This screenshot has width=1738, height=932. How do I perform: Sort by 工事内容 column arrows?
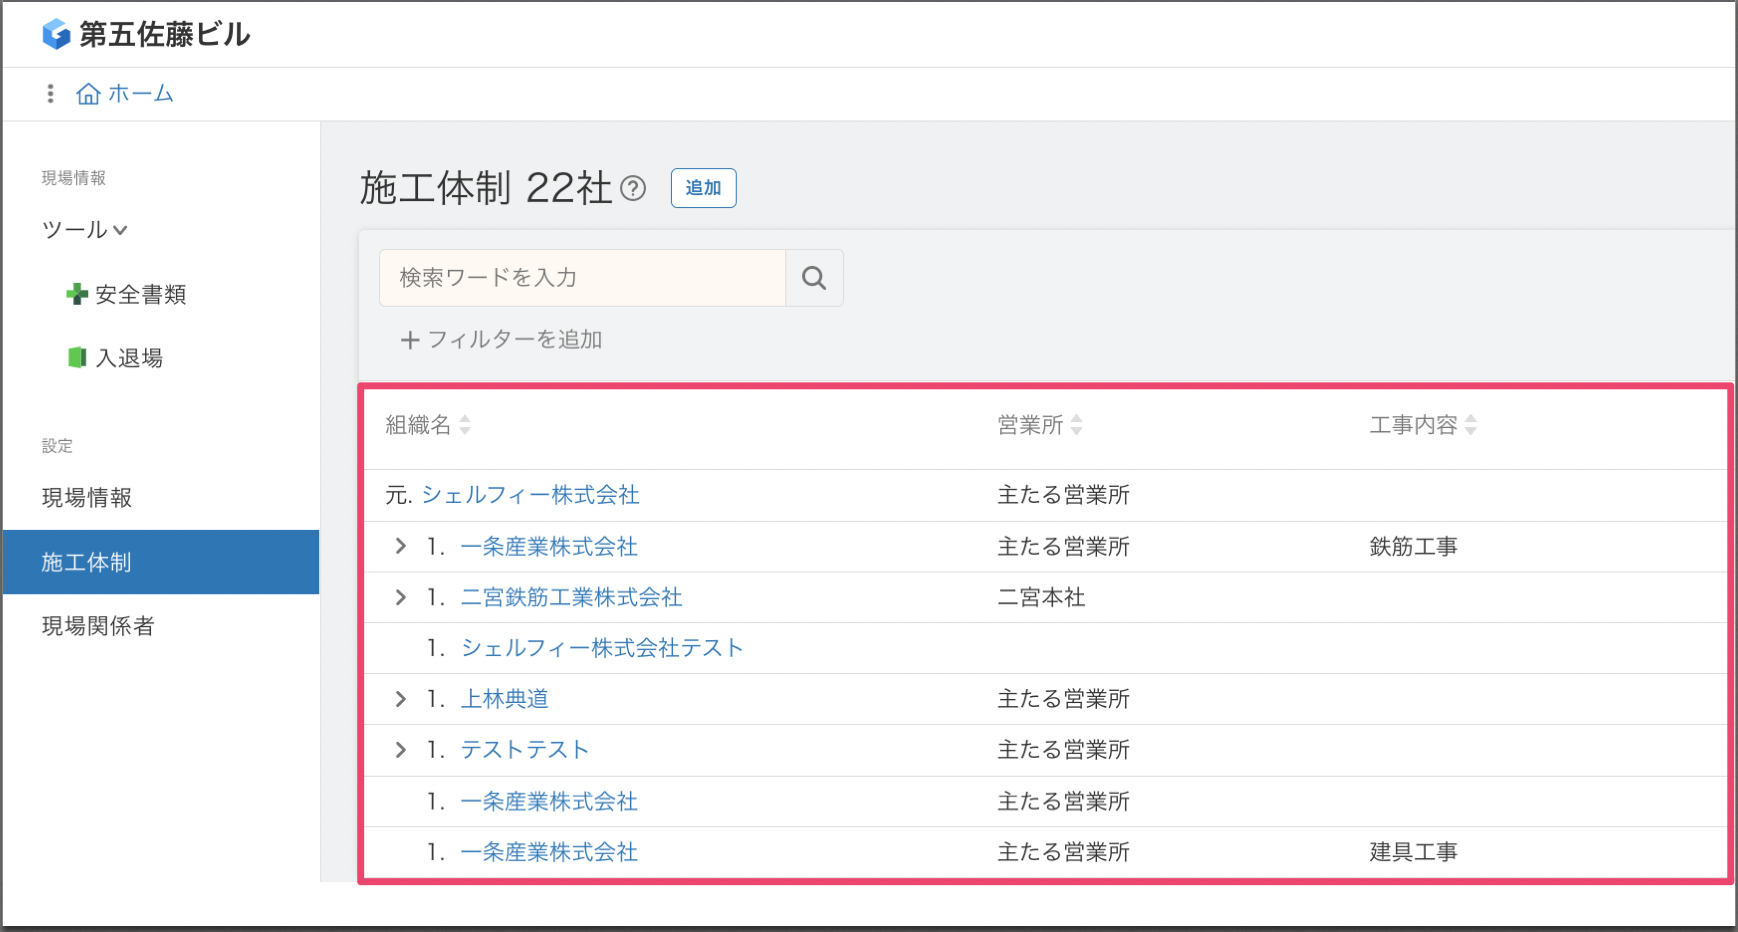click(1470, 425)
